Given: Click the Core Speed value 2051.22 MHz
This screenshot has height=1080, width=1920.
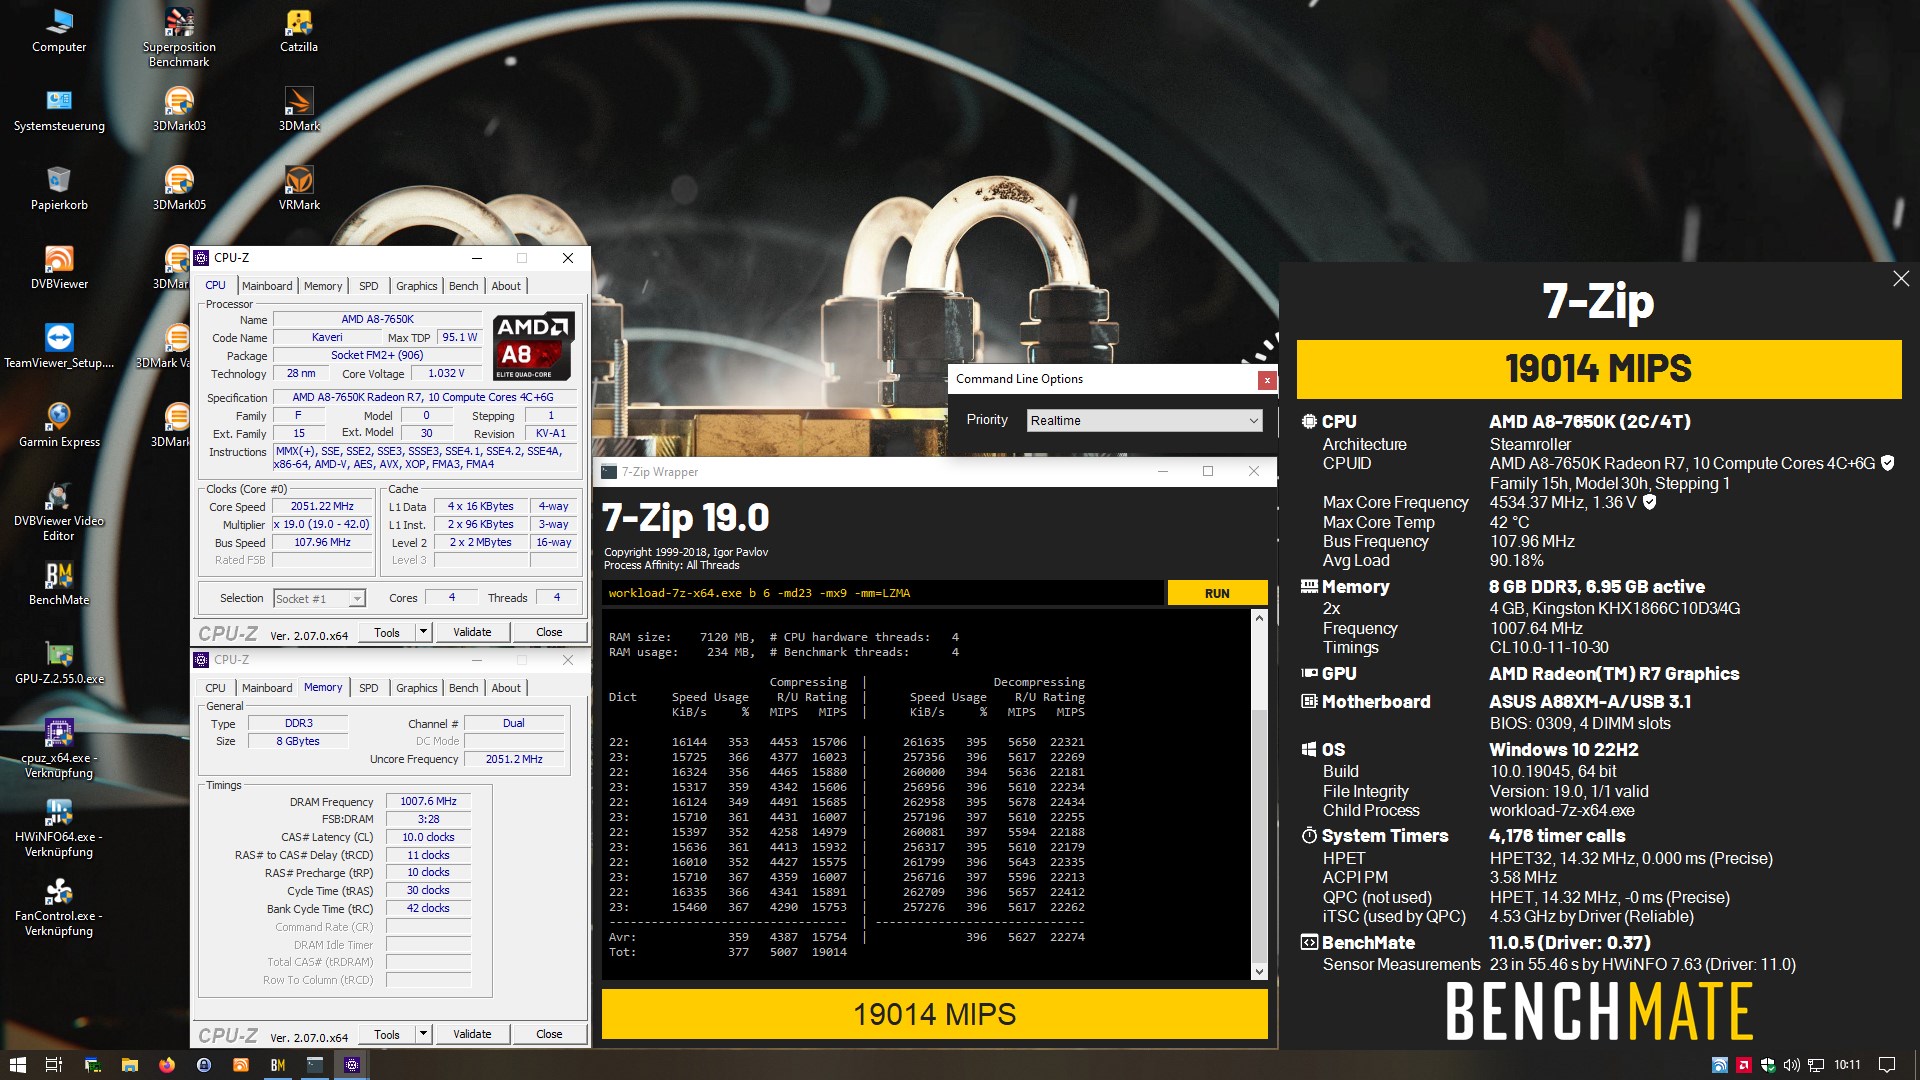Looking at the screenshot, I should pos(322,506).
